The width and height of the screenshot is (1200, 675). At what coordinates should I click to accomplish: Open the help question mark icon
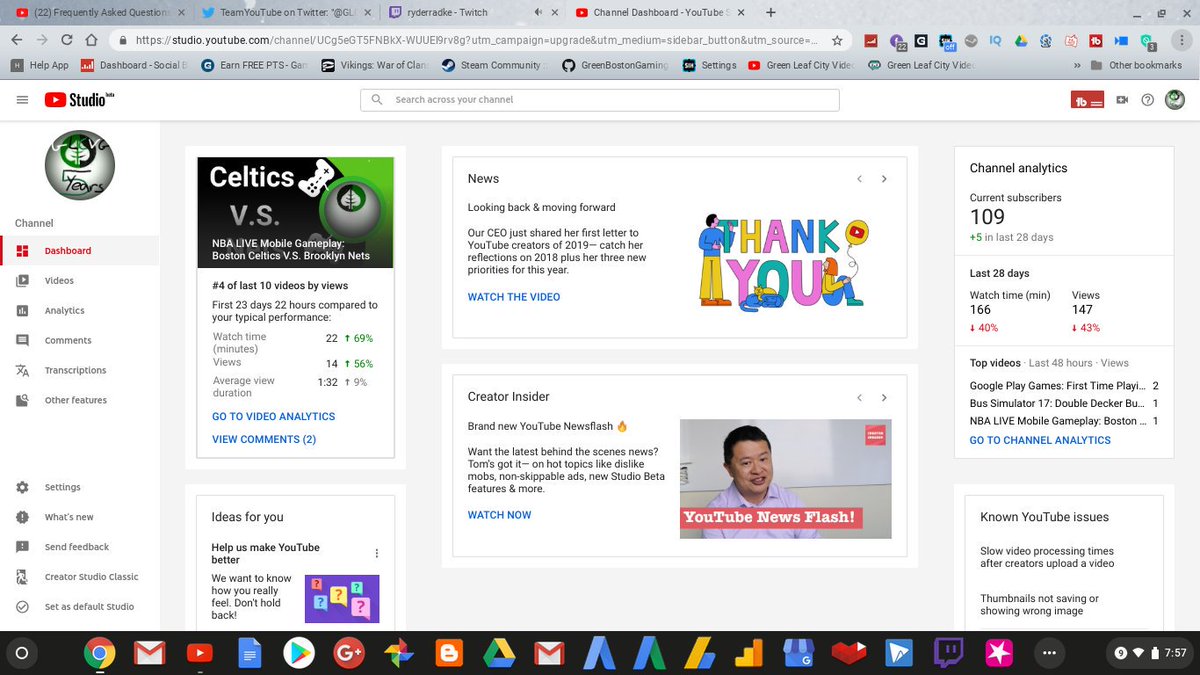click(x=1148, y=100)
